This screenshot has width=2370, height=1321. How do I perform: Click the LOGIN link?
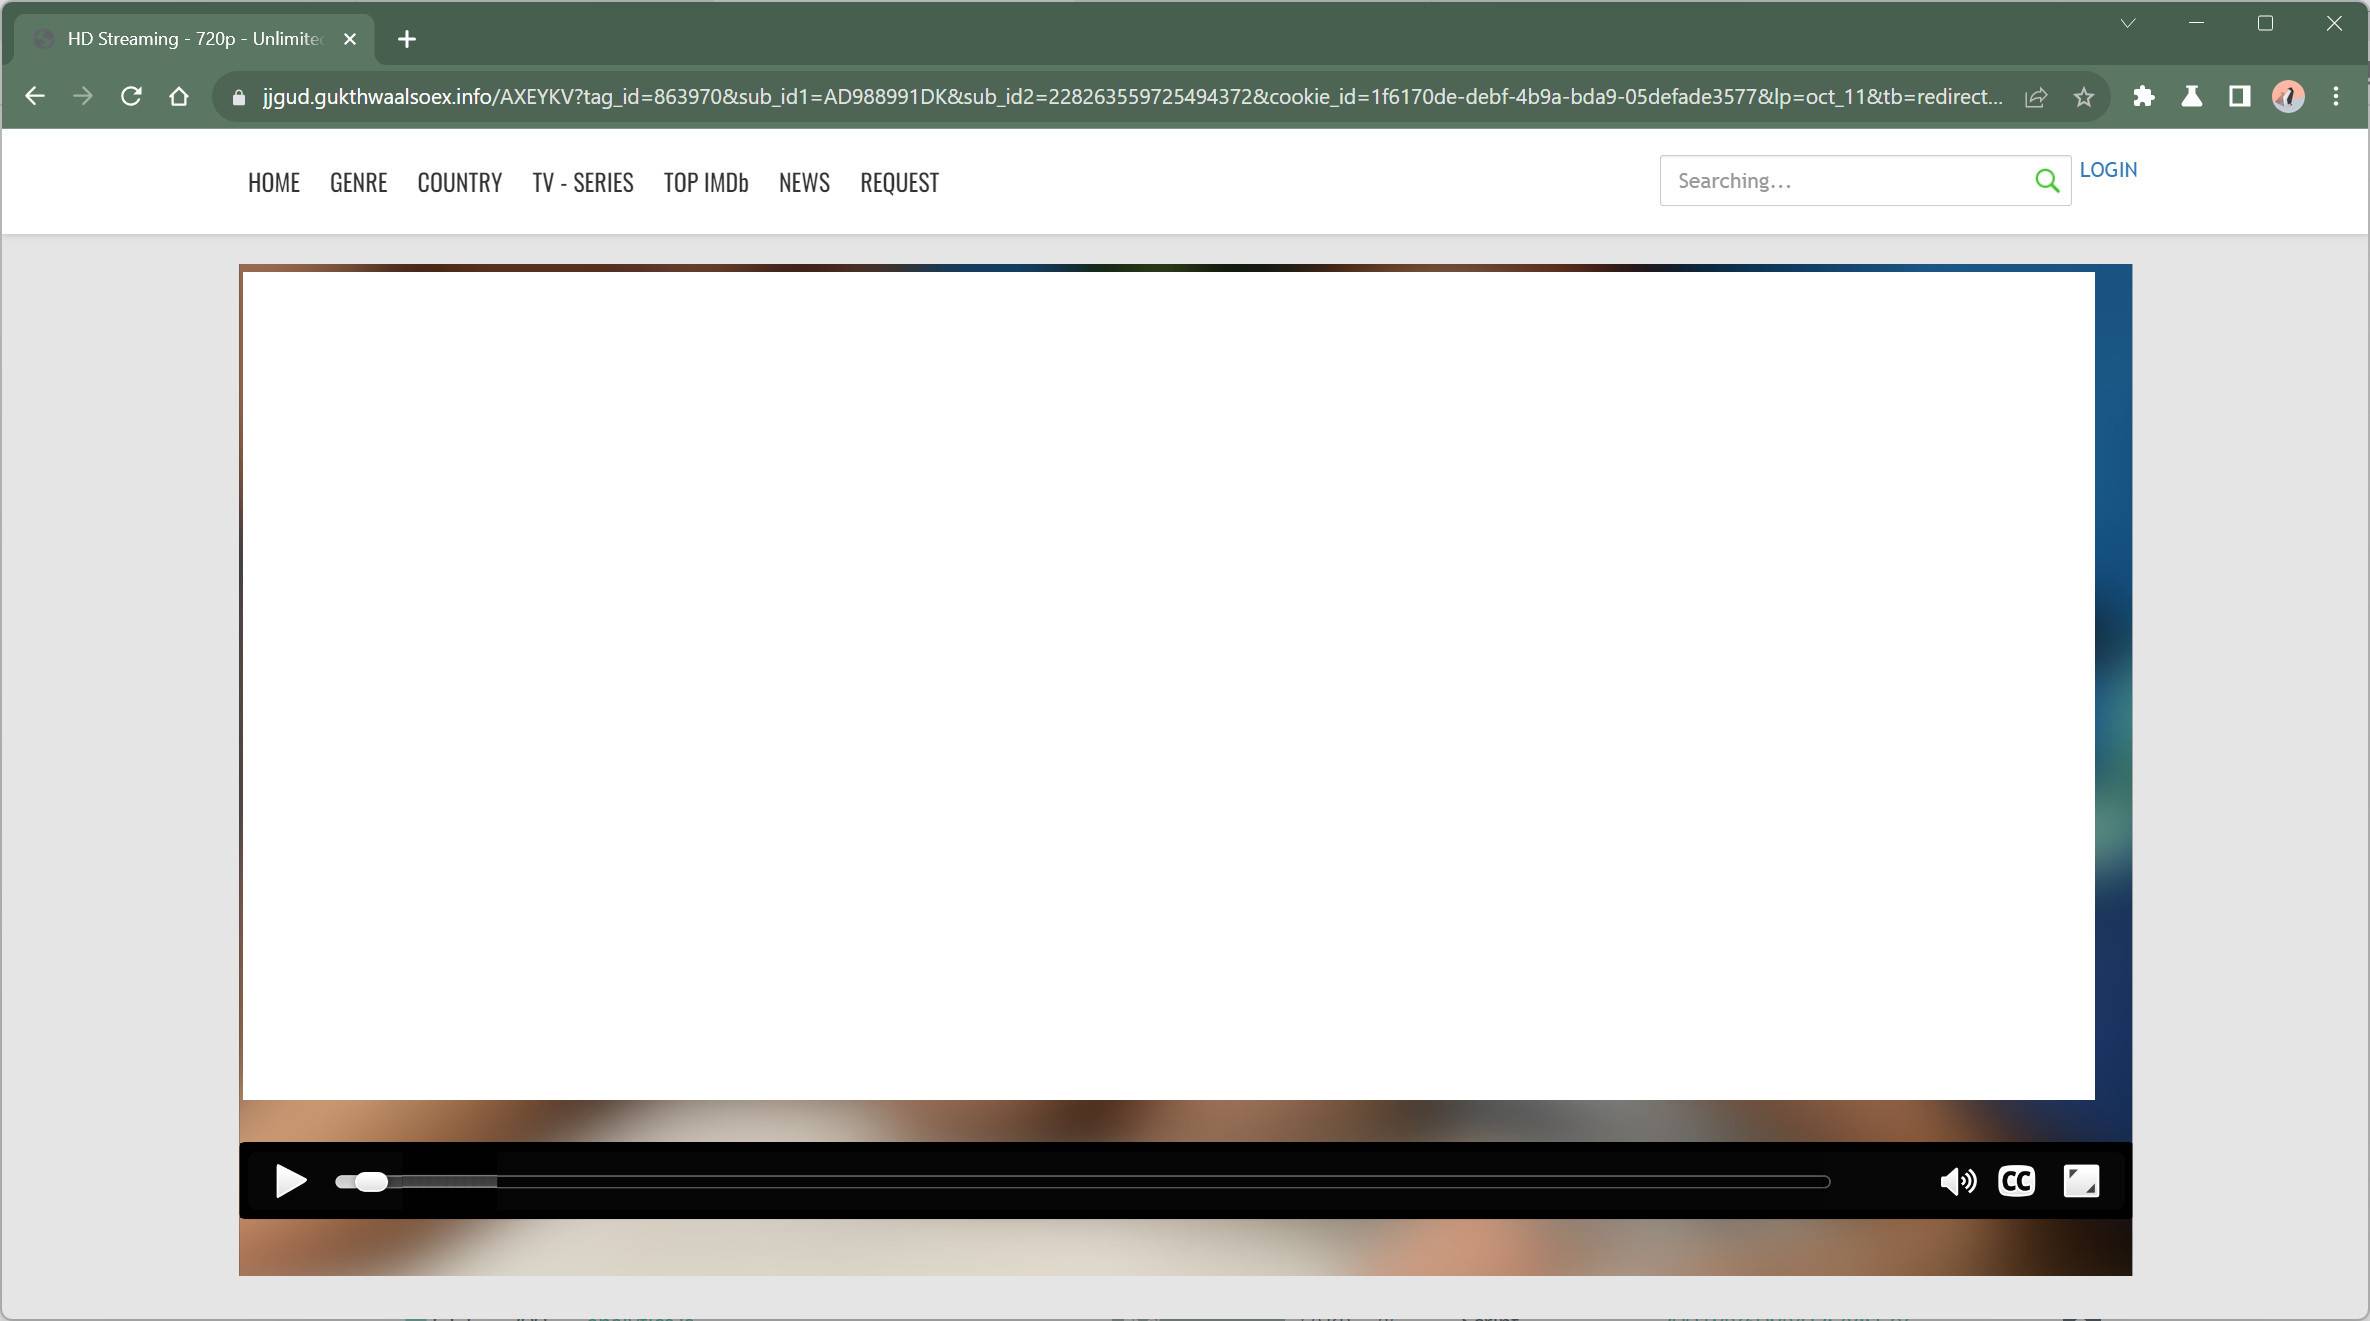(x=2108, y=170)
